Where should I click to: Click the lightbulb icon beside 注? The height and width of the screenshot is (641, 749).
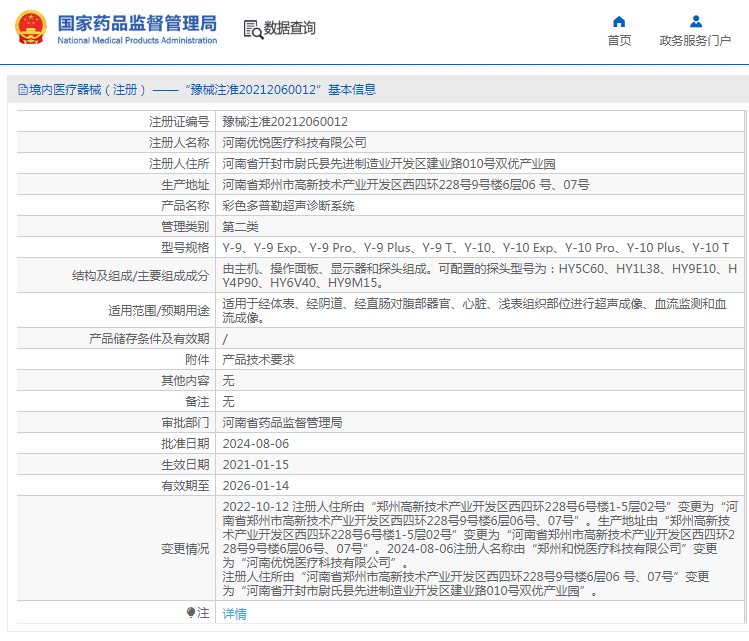tap(191, 612)
